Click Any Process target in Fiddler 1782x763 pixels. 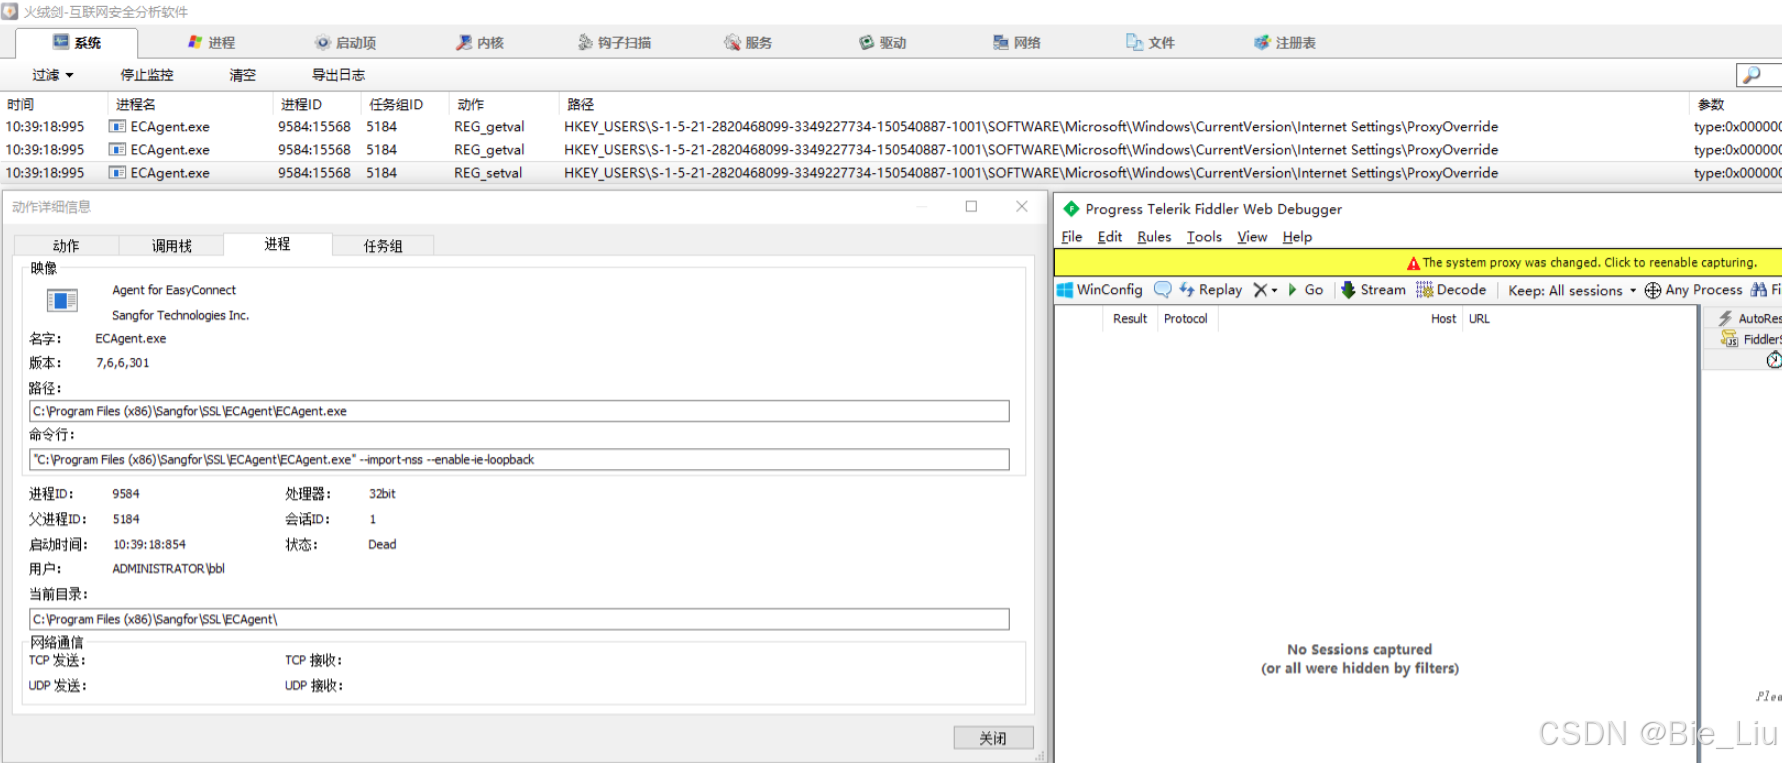tap(1693, 290)
